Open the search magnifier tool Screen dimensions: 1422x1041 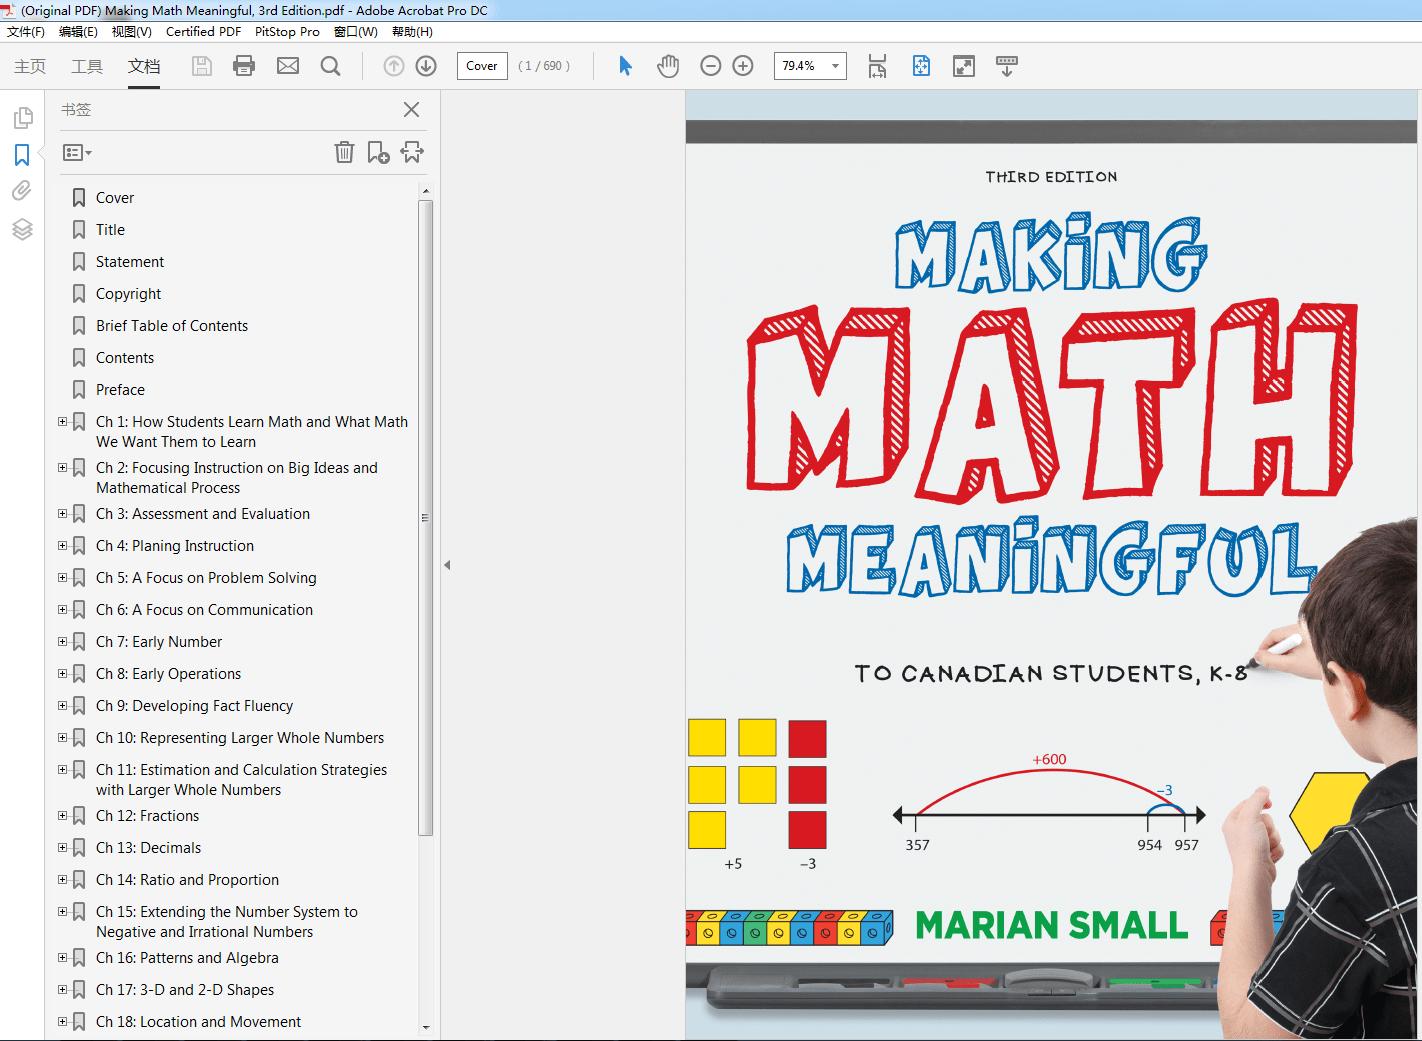tap(330, 66)
